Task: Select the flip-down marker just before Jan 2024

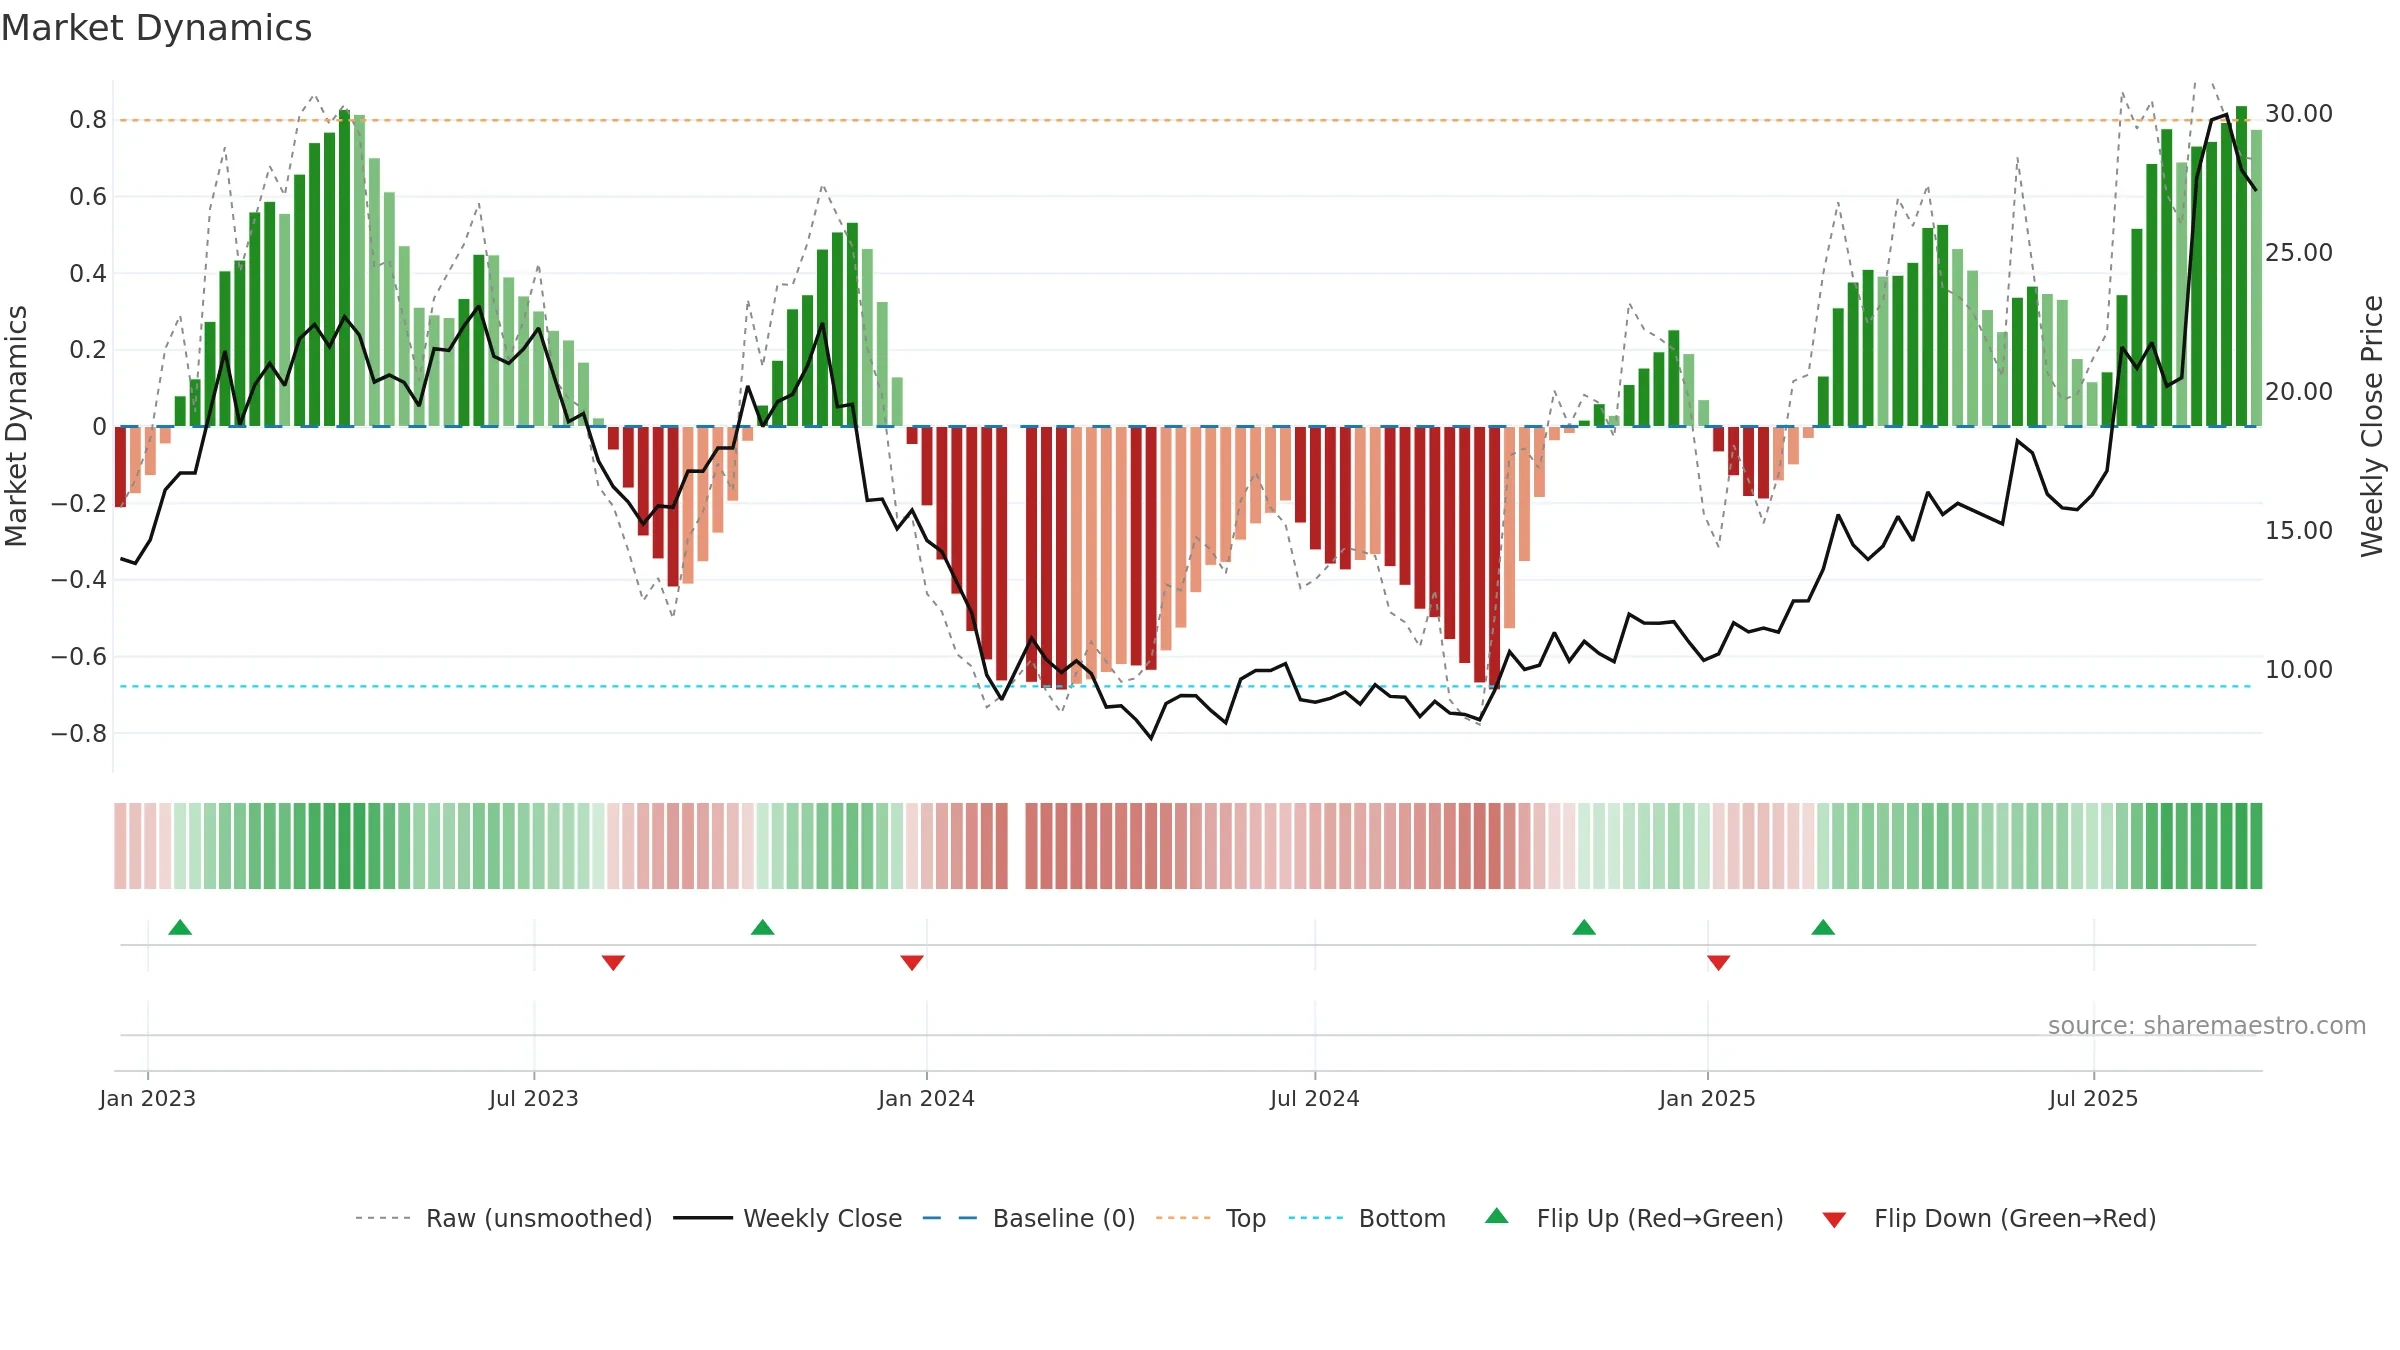Action: click(912, 962)
